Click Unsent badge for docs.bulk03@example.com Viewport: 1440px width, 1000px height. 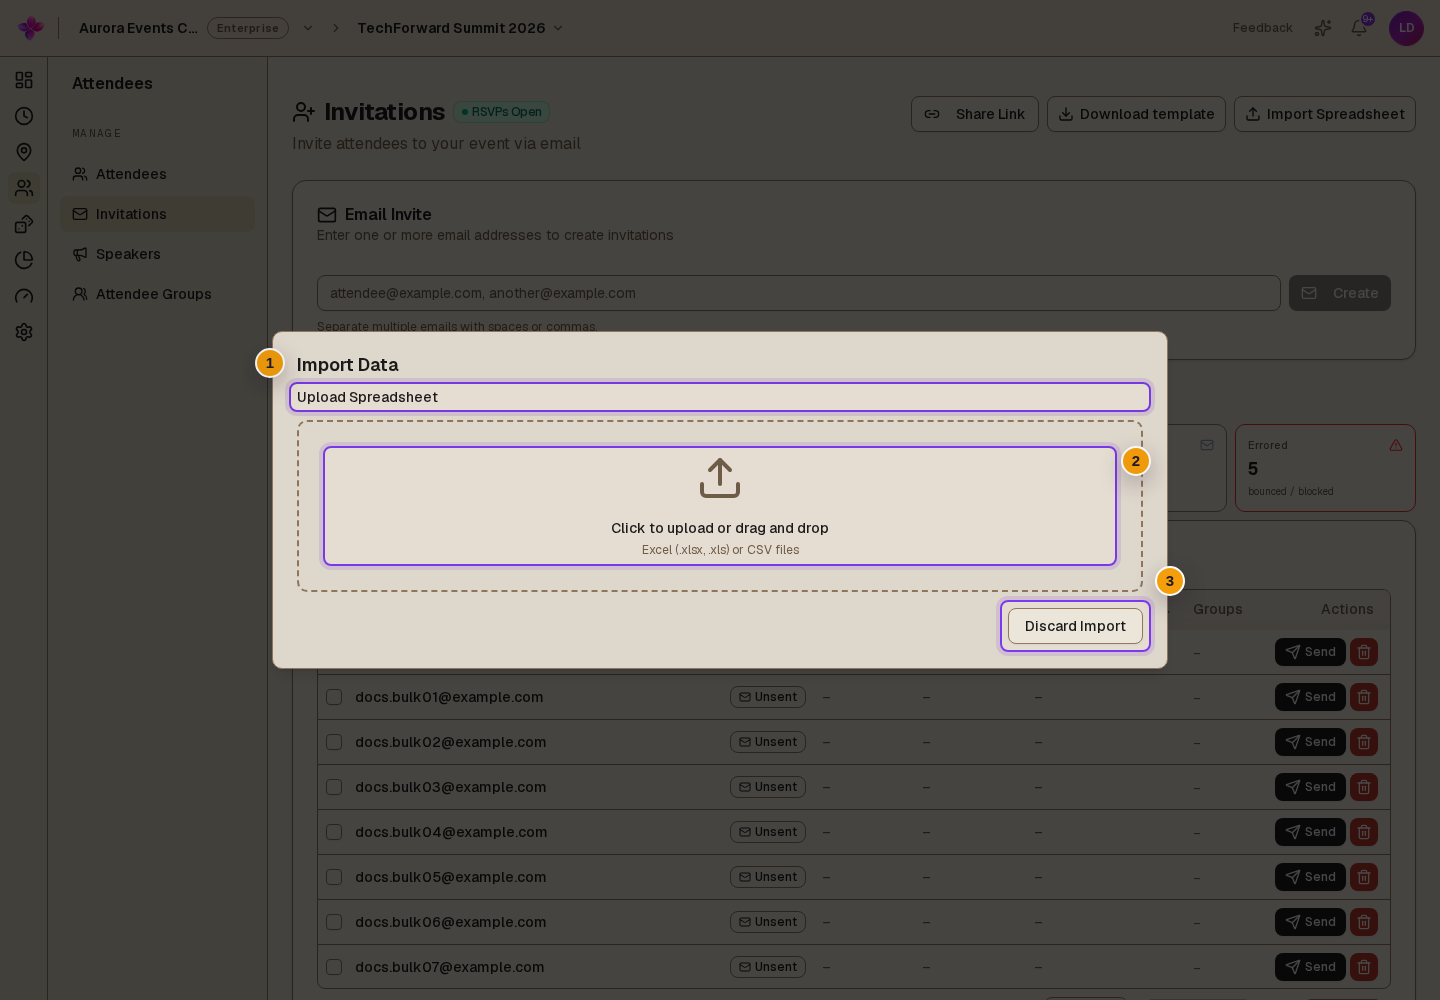768,787
